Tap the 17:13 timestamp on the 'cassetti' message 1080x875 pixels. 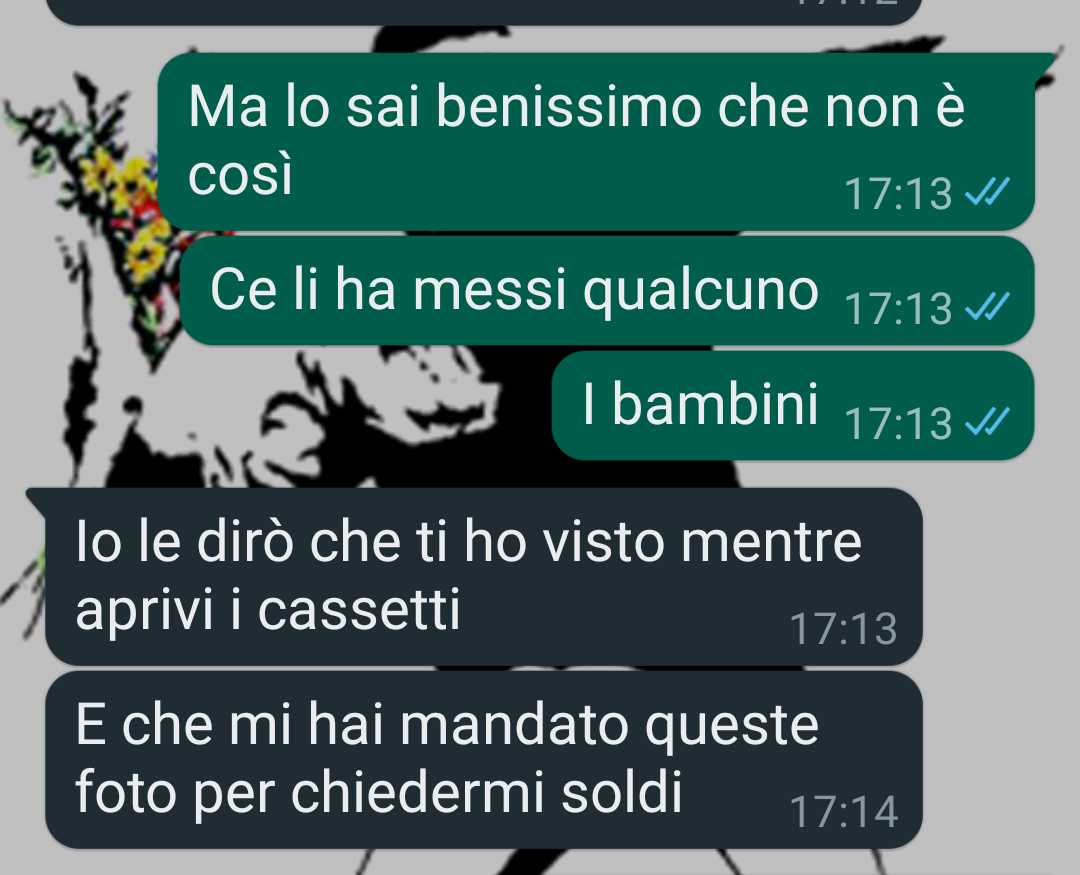click(844, 629)
